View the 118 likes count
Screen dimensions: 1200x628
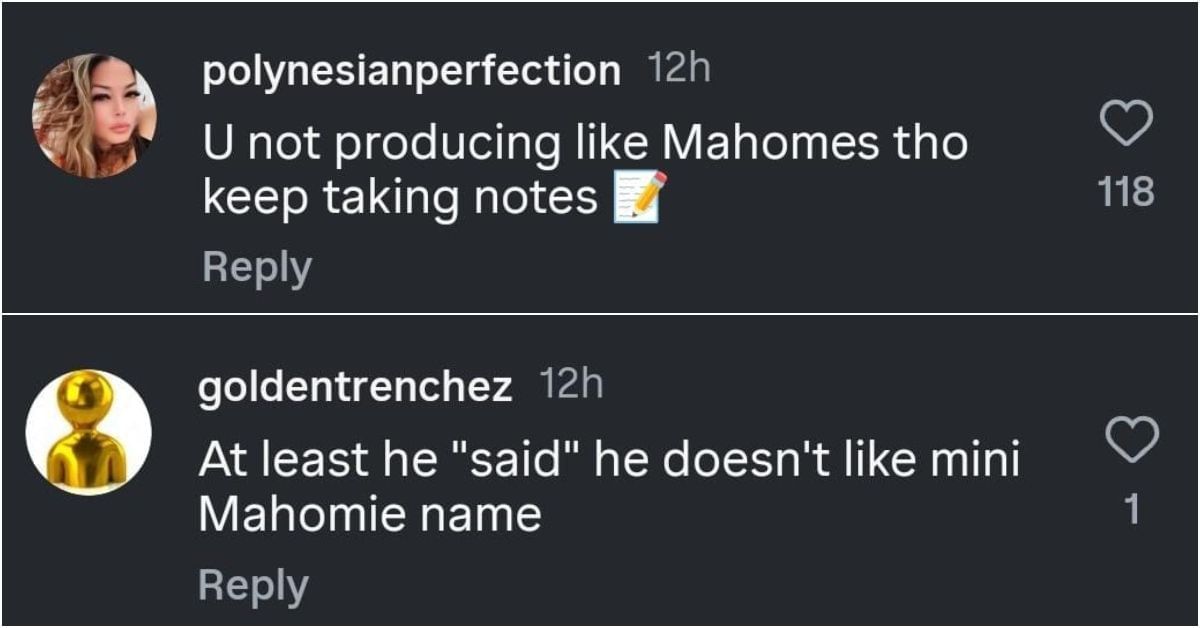(1127, 191)
